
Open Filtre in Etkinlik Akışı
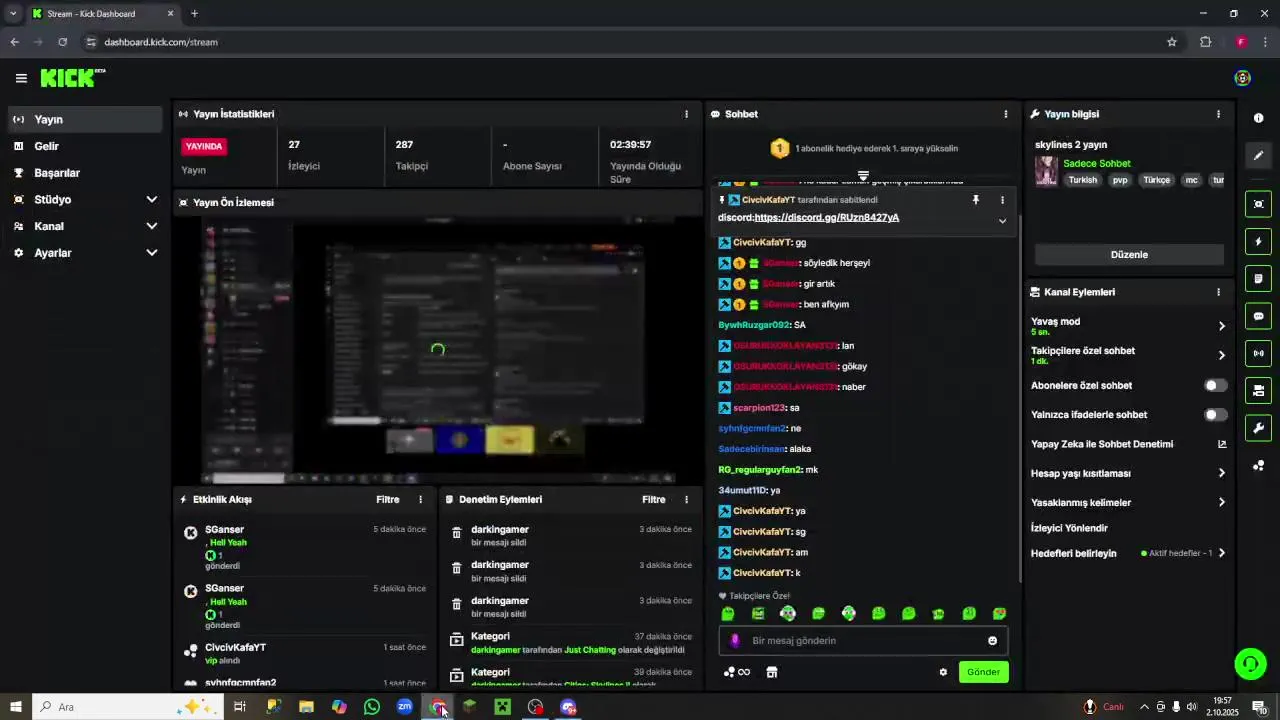387,499
